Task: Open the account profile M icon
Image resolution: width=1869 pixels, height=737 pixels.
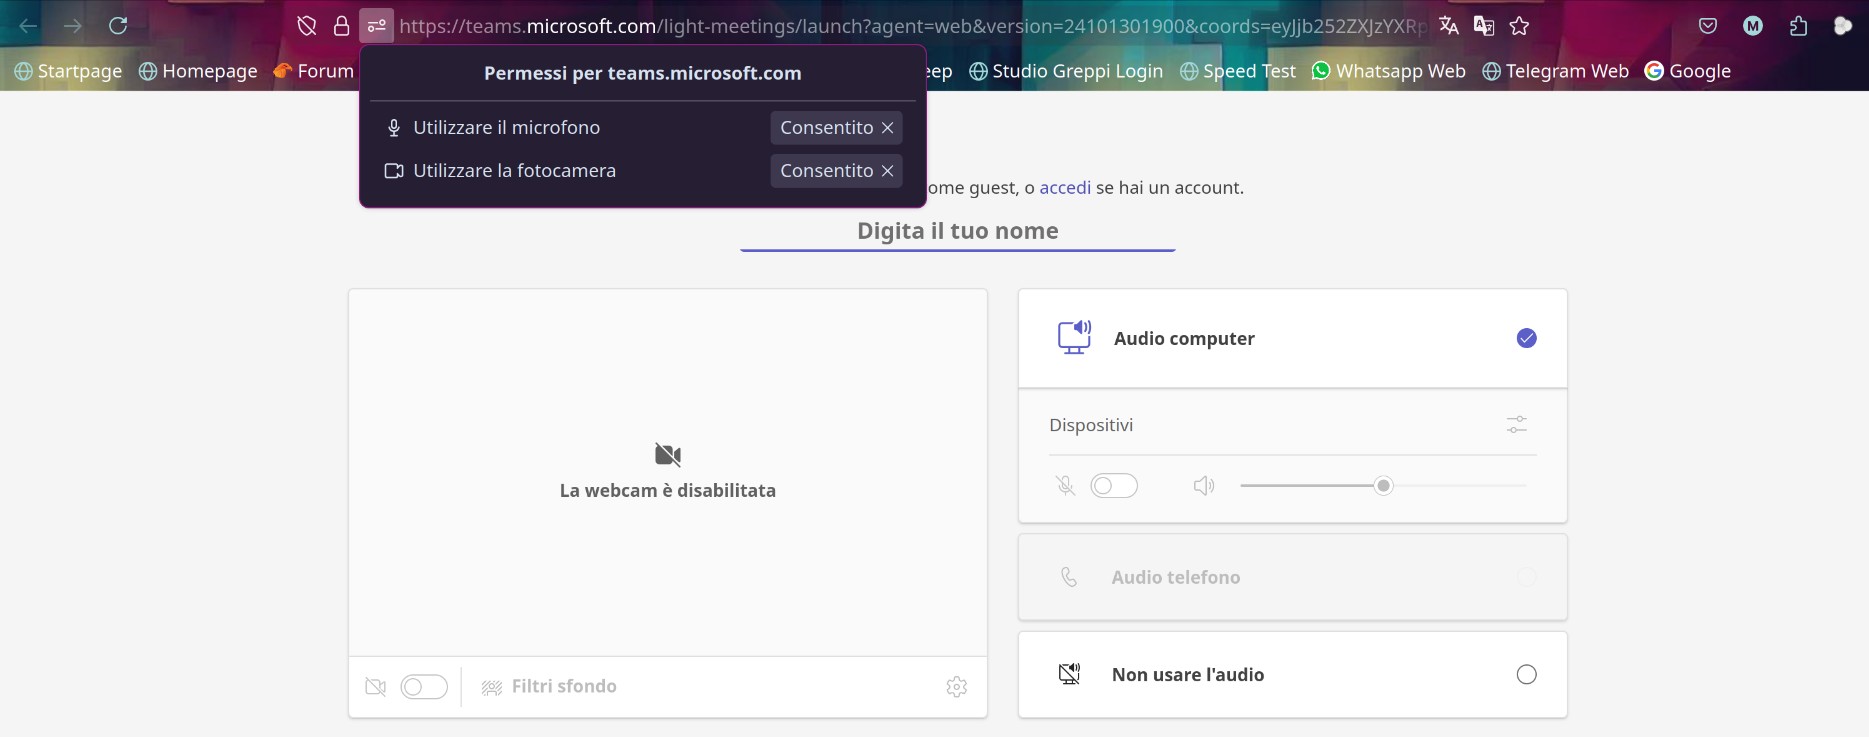Action: point(1753,26)
